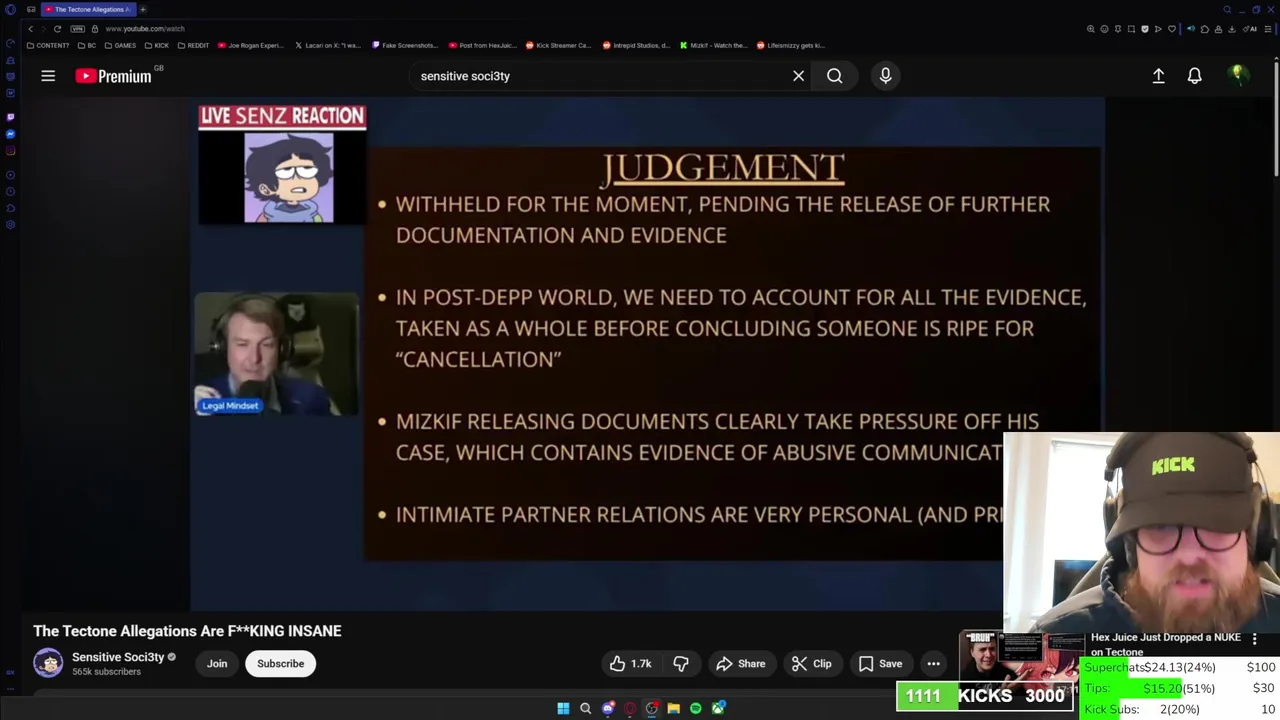Open 'Lacari on X' bookmark

[x=327, y=45]
